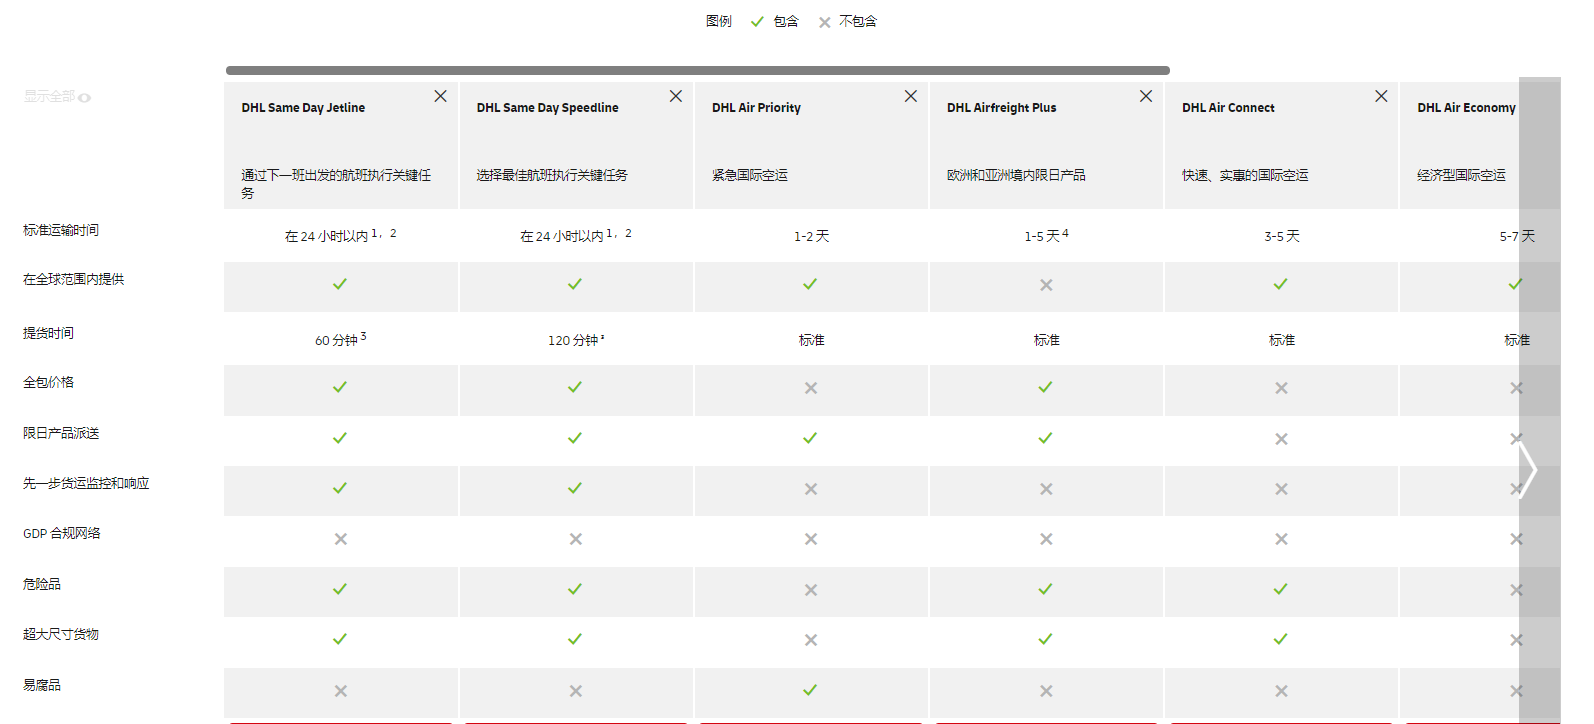Click Speedline checkmark in 危险品 row
Screen dimensions: 1594x724
click(575, 589)
